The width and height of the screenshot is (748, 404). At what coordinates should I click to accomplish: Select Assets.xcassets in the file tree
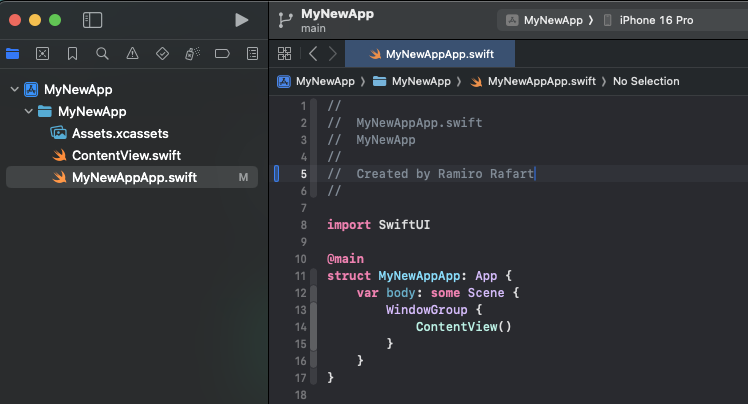tap(119, 133)
